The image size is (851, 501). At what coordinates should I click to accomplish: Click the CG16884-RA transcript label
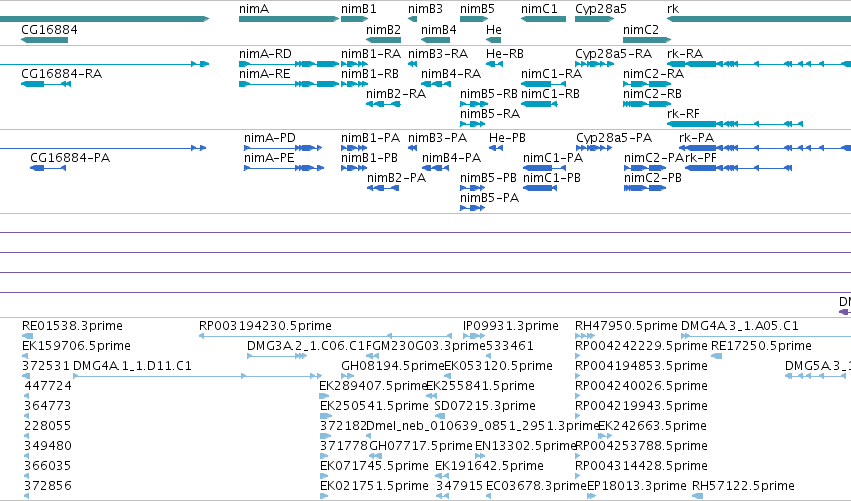[62, 74]
